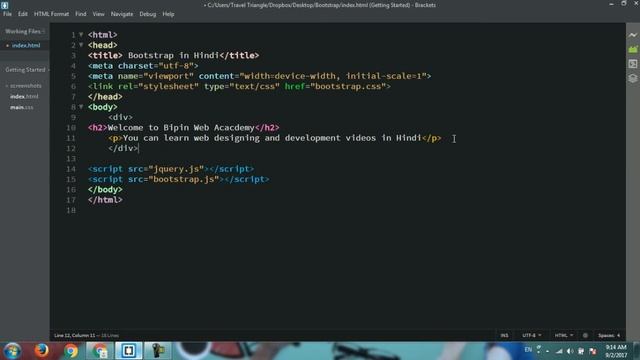
Task: Click the layers stack icon in right toolbar
Action: (x=633, y=78)
